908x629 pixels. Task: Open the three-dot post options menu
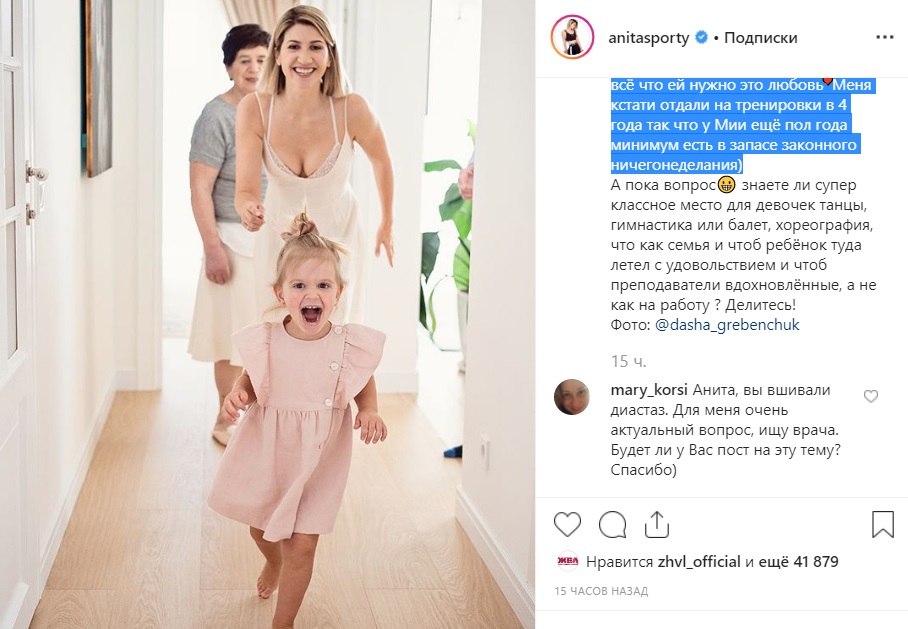point(885,38)
